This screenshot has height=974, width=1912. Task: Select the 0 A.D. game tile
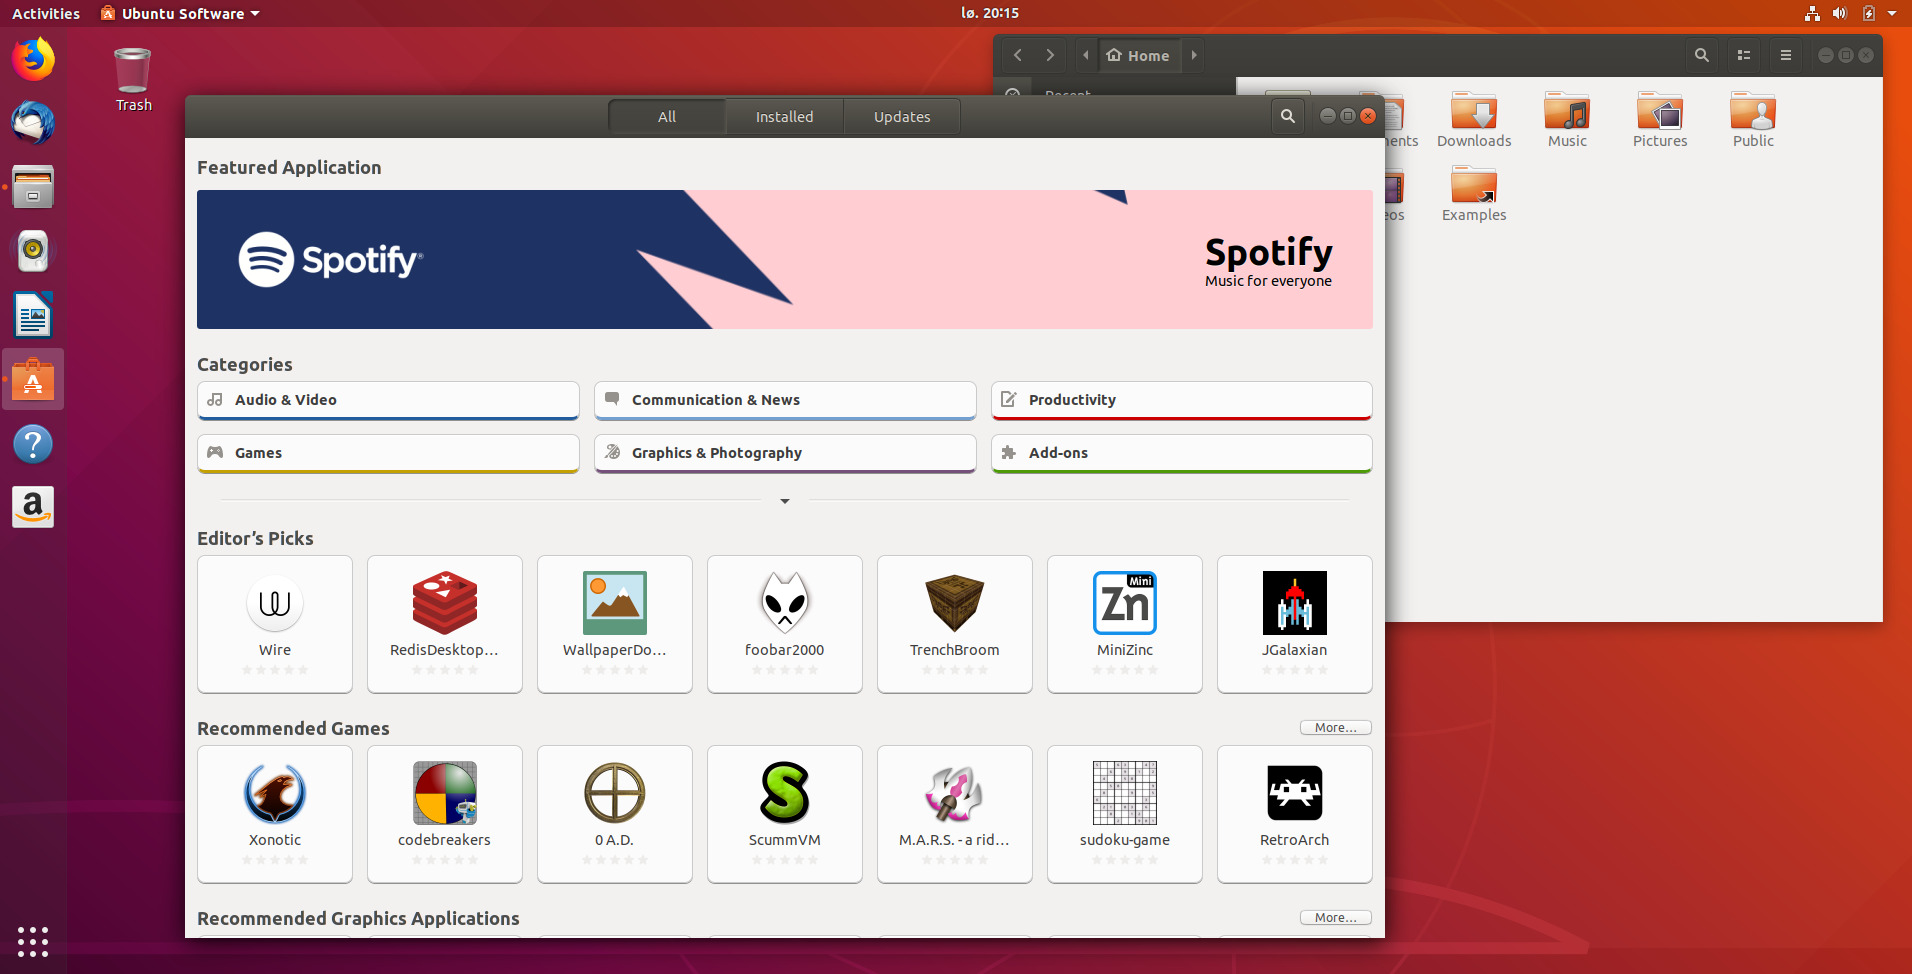click(x=615, y=814)
